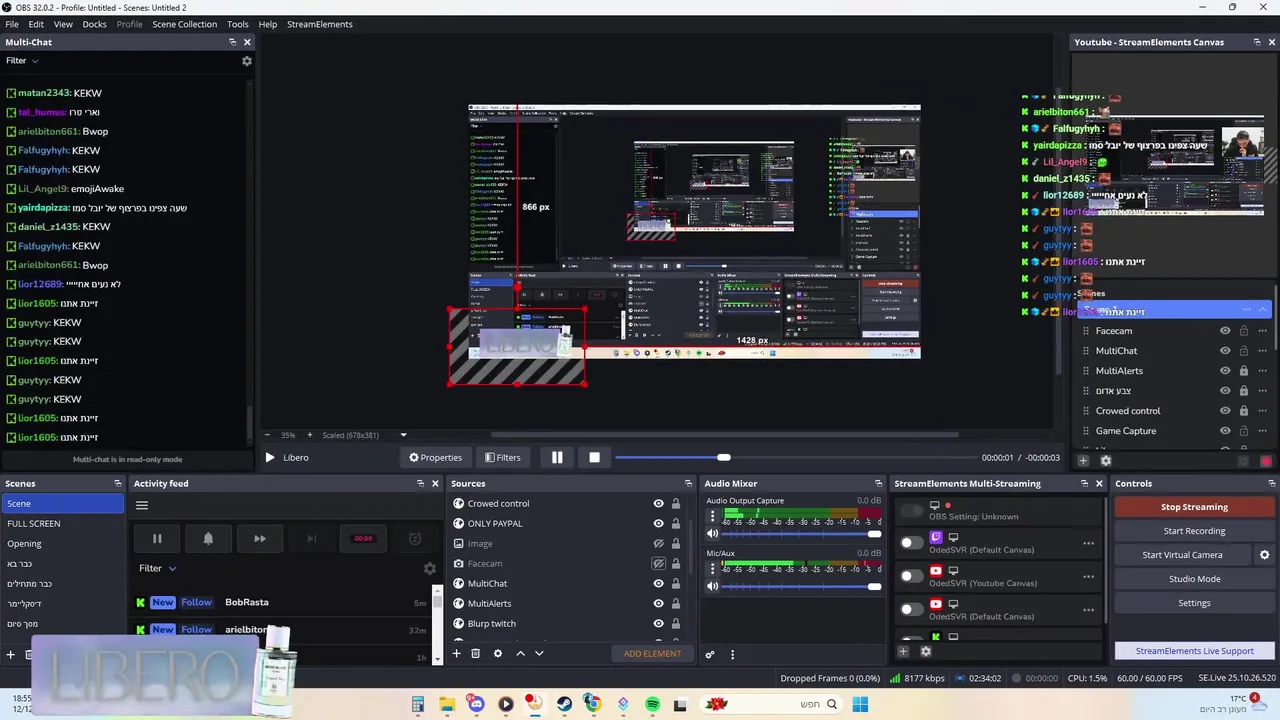Hide the MultiChat source in Sources dock

(658, 583)
